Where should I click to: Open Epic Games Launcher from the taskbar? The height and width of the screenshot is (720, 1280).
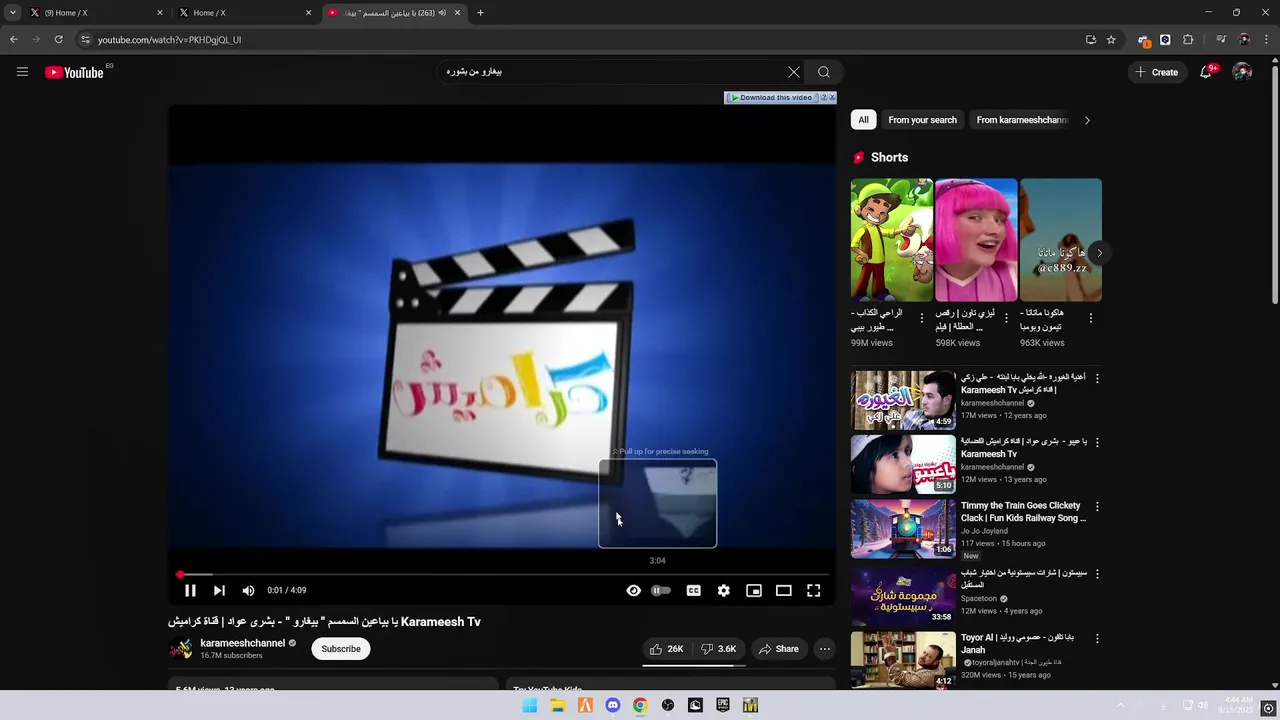723,705
